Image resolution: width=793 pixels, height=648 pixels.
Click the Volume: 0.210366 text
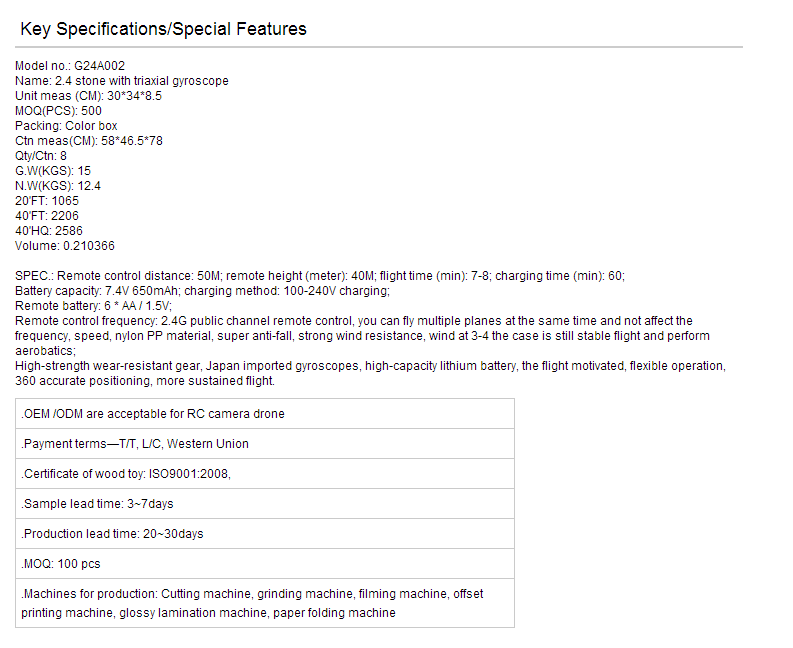pos(65,246)
